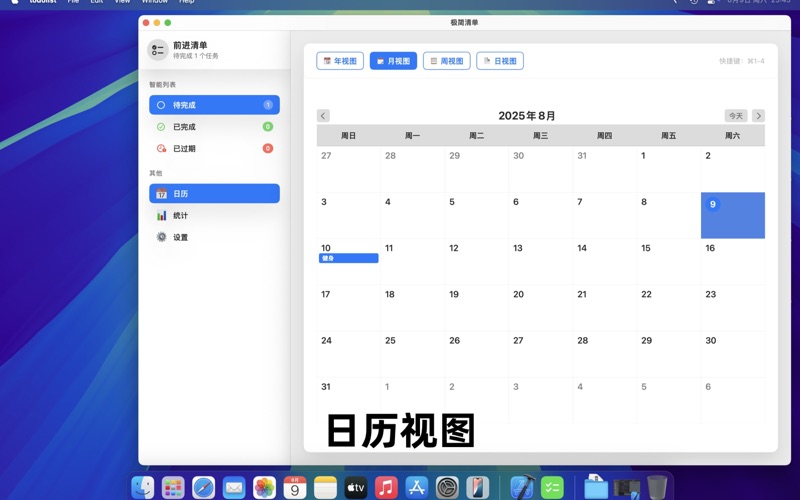Switch to 周视图 week view
The height and width of the screenshot is (500, 800).
tap(446, 61)
